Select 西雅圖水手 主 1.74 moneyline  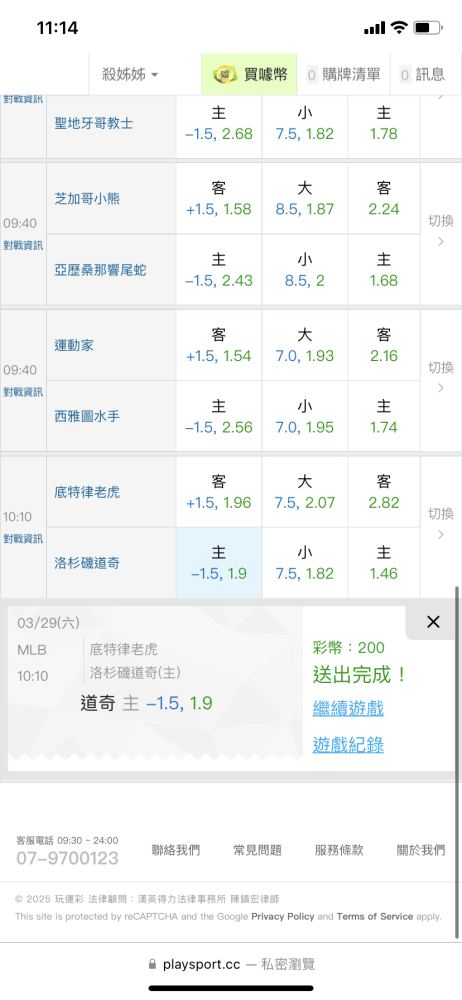(x=384, y=416)
